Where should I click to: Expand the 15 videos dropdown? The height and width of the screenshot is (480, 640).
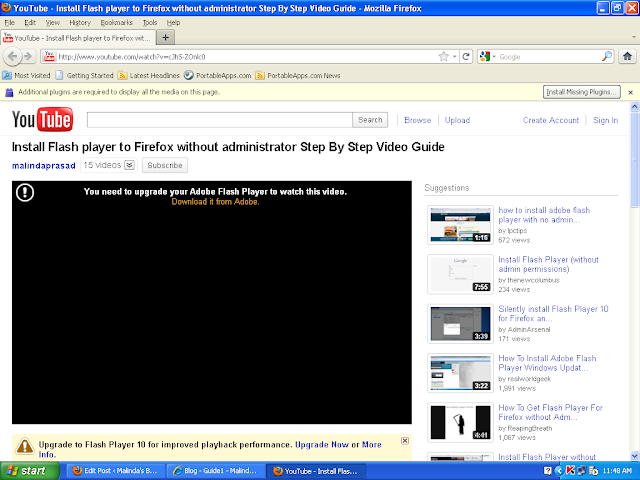point(129,165)
